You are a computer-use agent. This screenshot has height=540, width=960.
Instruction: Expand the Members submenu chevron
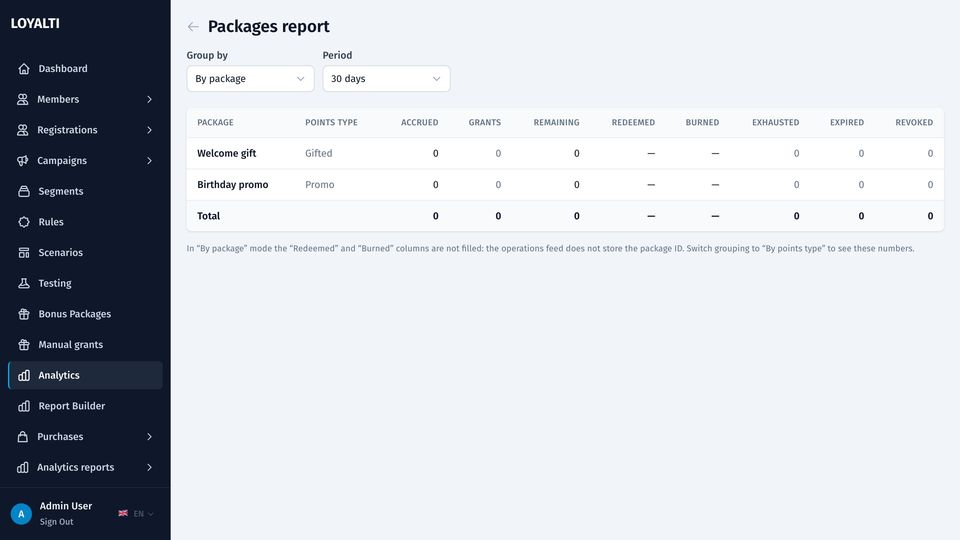[149, 99]
